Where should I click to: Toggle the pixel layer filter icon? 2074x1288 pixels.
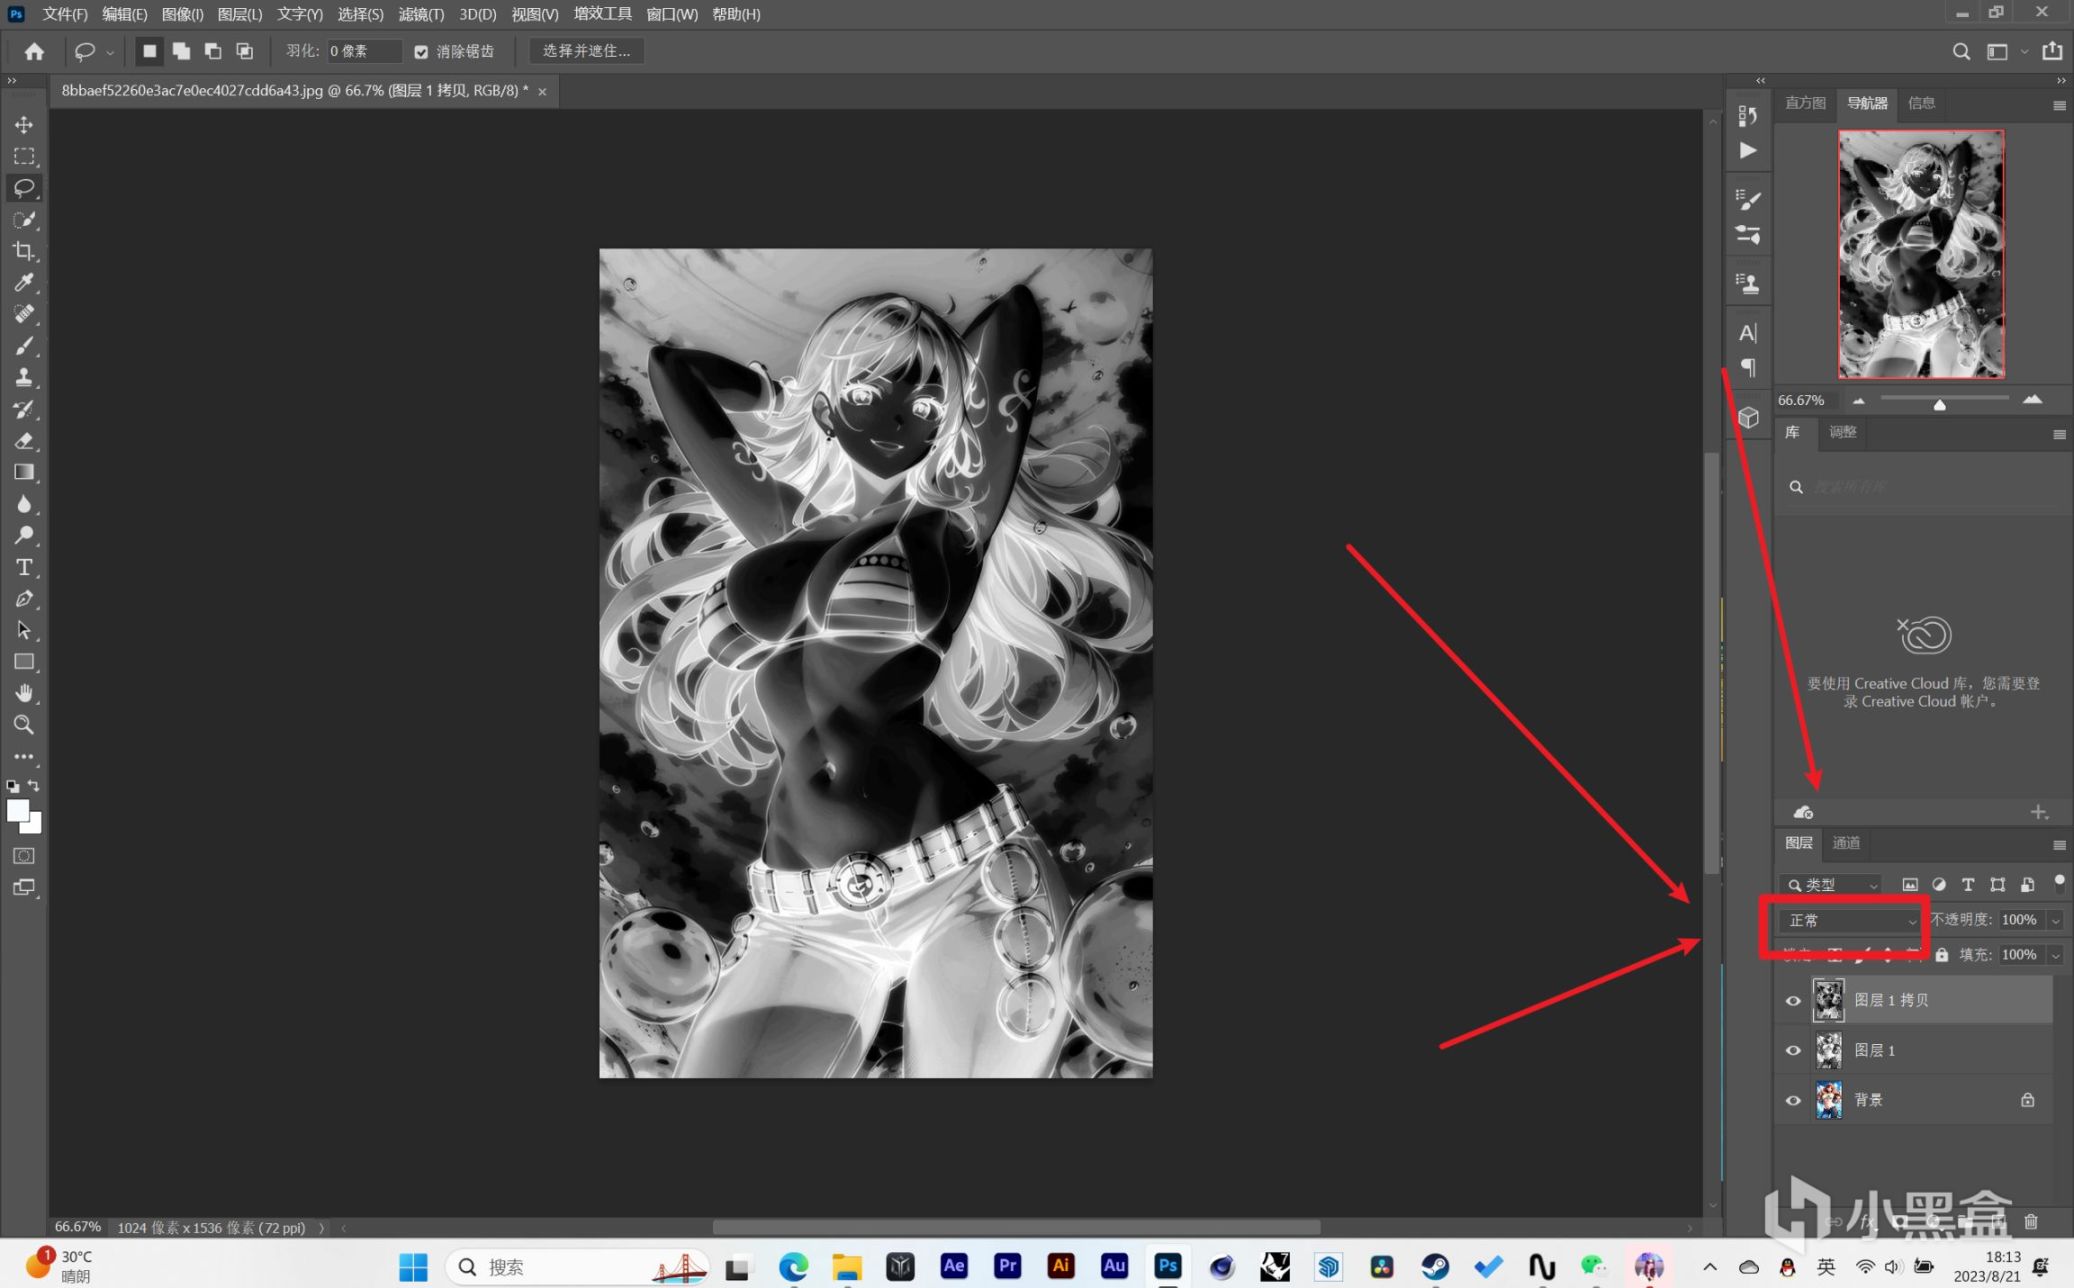click(1909, 885)
